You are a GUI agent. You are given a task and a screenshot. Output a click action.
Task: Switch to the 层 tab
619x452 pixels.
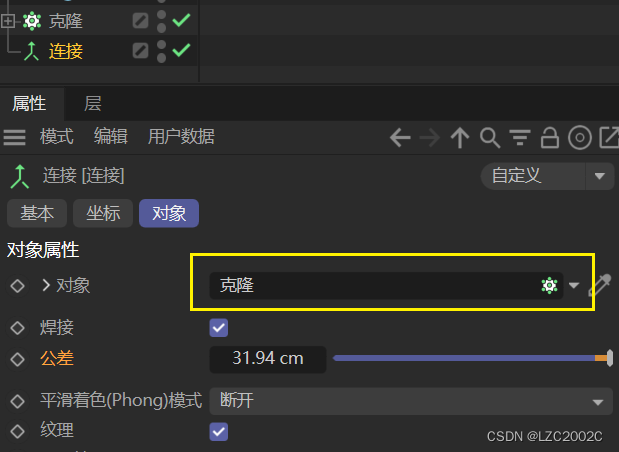pyautogui.click(x=92, y=104)
